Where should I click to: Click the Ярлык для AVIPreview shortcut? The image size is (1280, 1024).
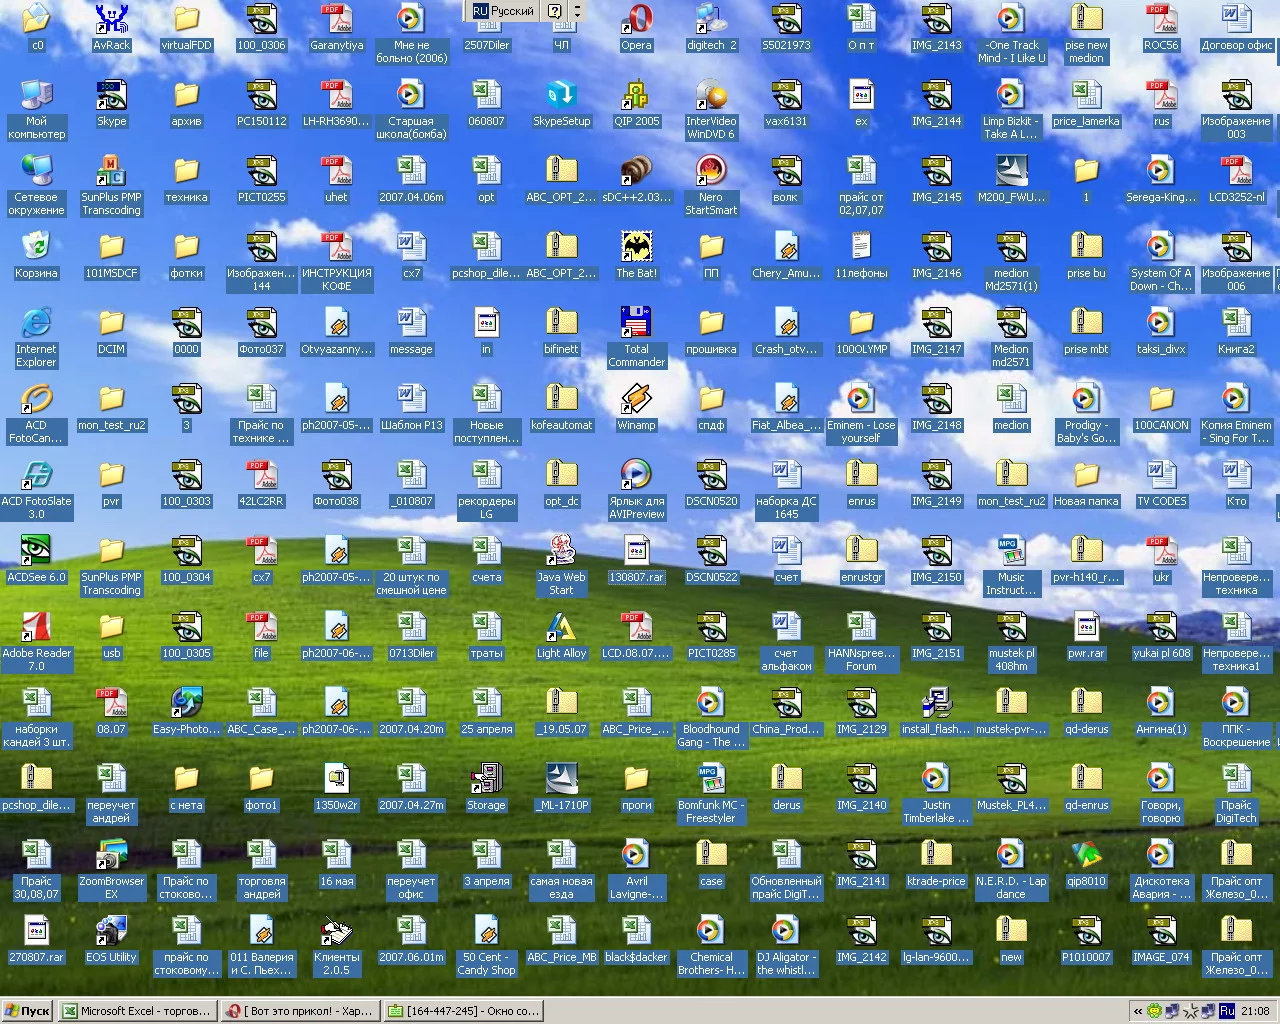click(x=636, y=489)
